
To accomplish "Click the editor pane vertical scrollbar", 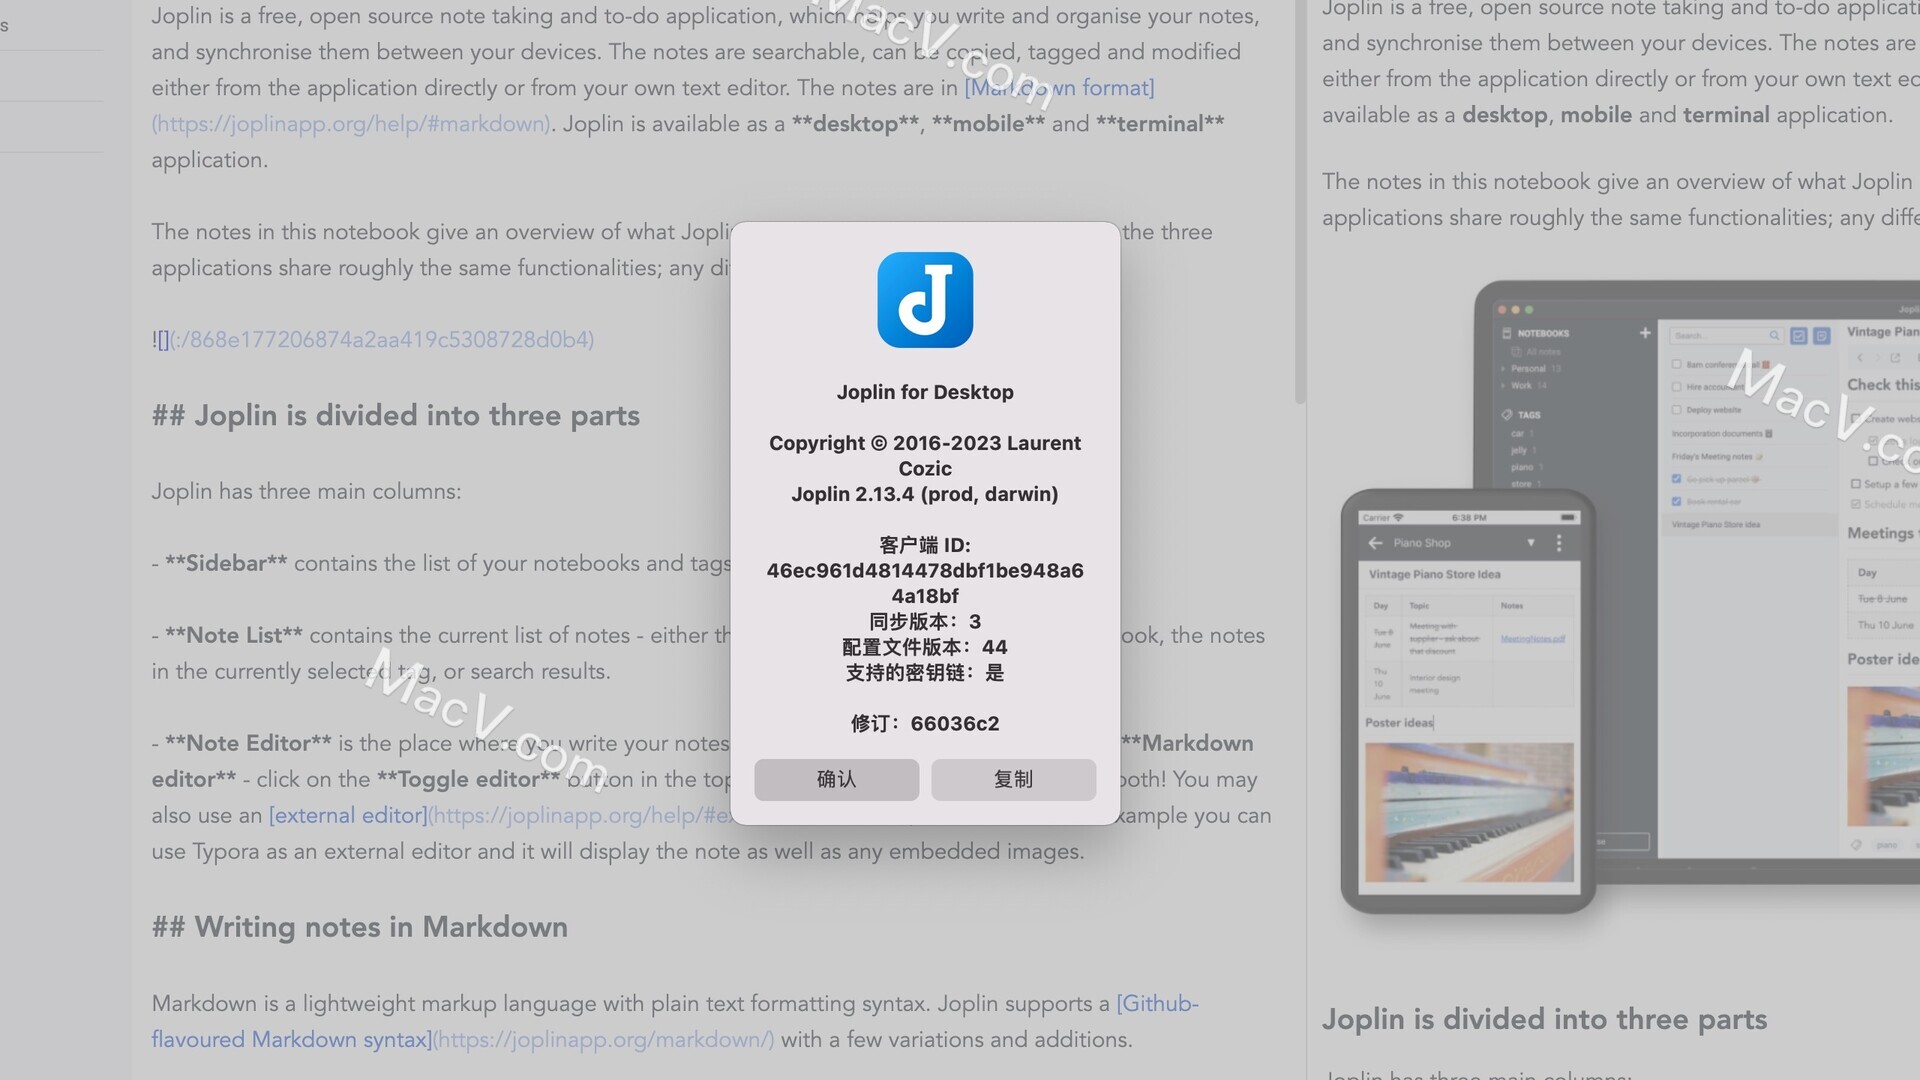I will (1299, 200).
